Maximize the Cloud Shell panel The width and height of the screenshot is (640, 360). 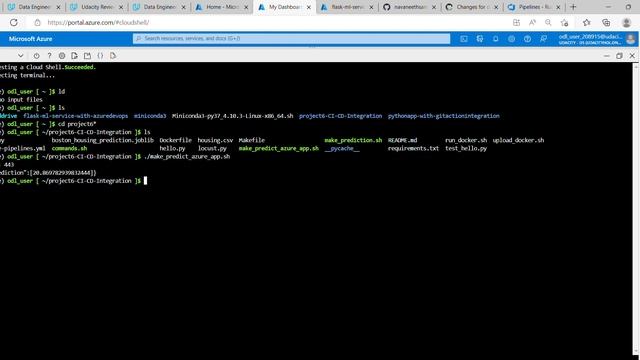619,56
